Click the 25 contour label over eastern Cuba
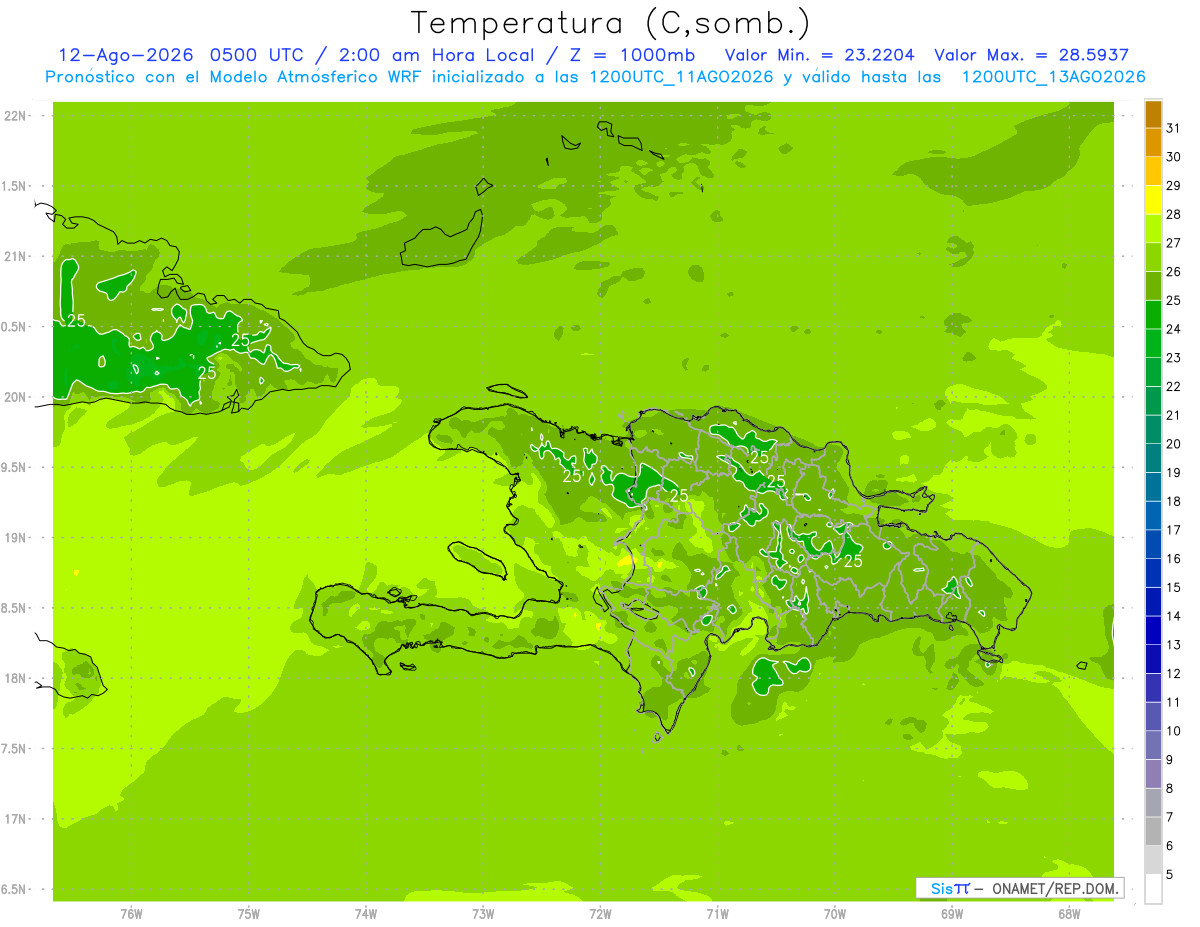The image size is (1200, 927). pyautogui.click(x=240, y=340)
